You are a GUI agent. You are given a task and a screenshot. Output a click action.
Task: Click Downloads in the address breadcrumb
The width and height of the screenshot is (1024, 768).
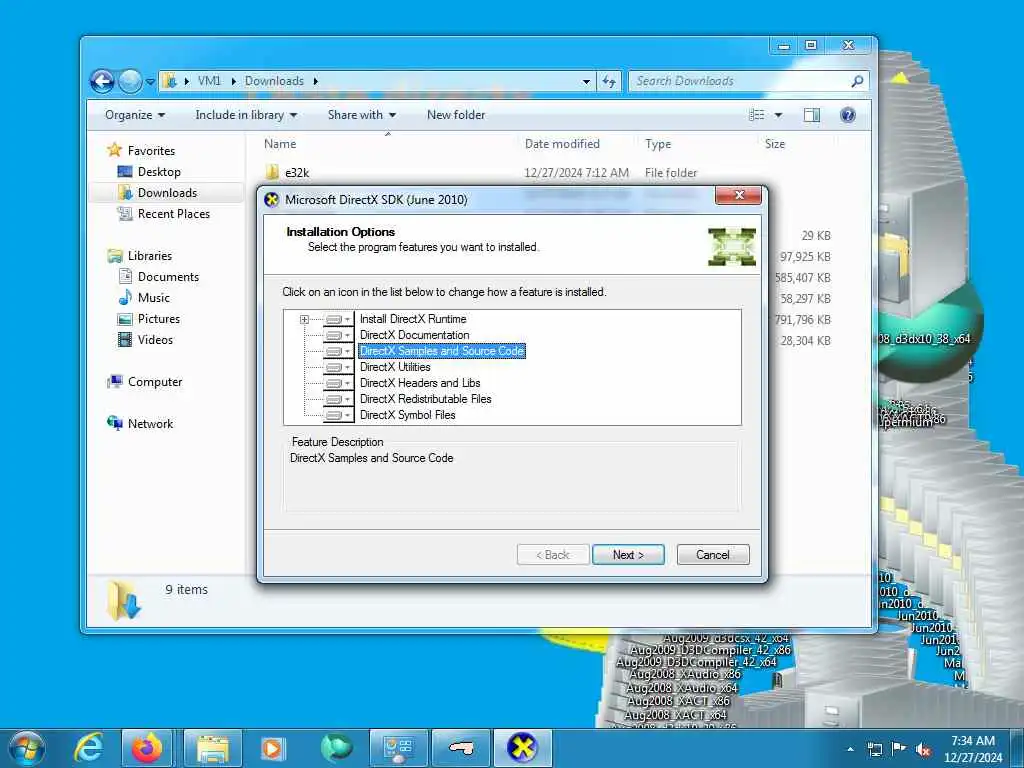pyautogui.click(x=274, y=81)
